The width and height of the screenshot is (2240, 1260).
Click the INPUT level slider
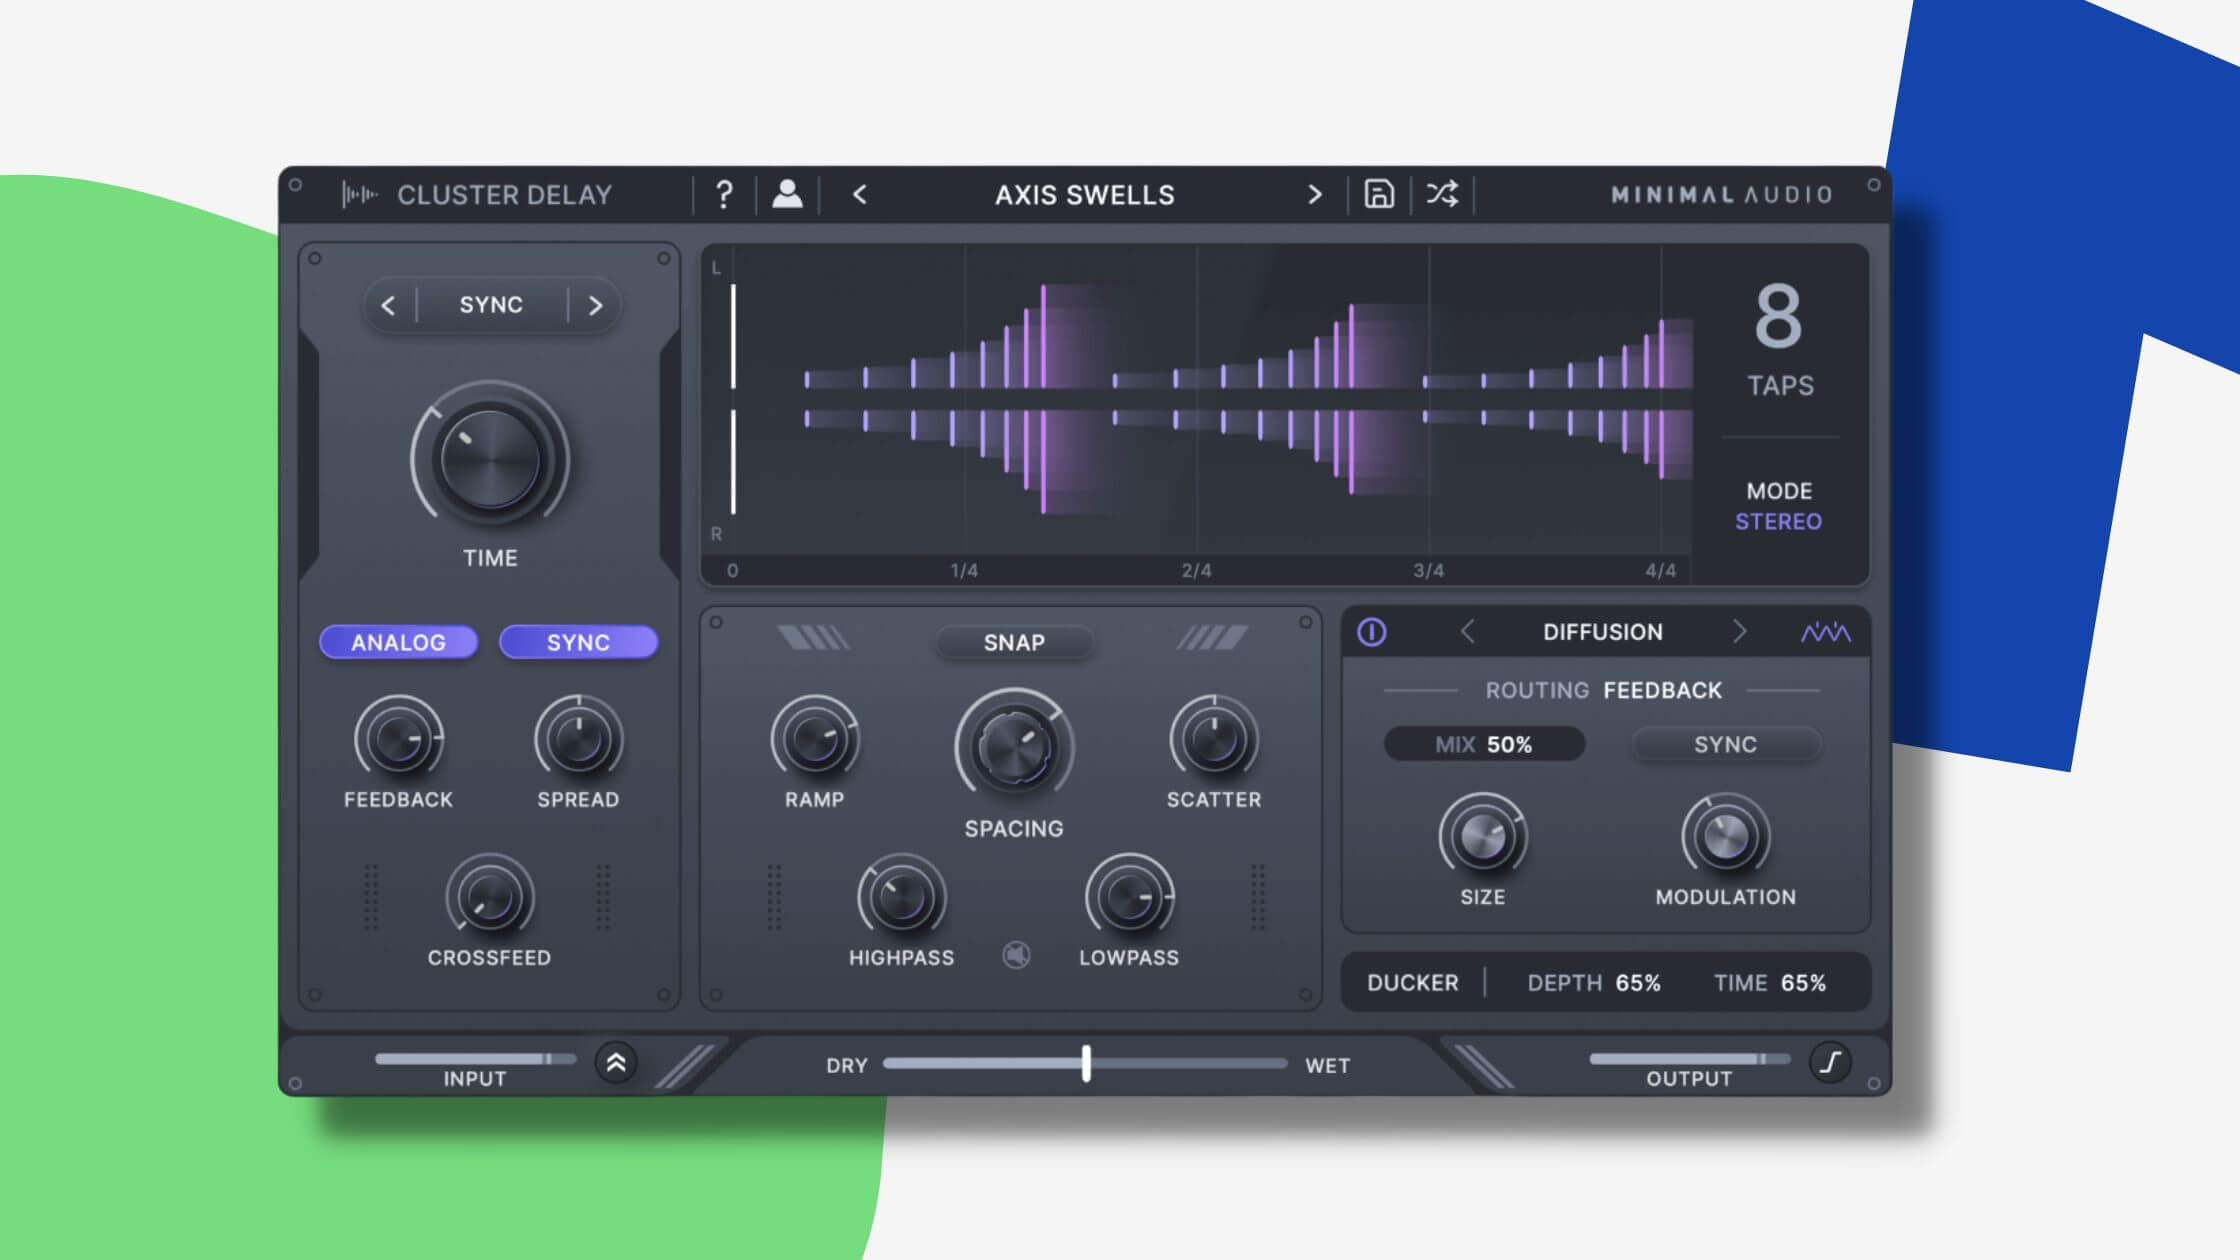pos(475,1058)
